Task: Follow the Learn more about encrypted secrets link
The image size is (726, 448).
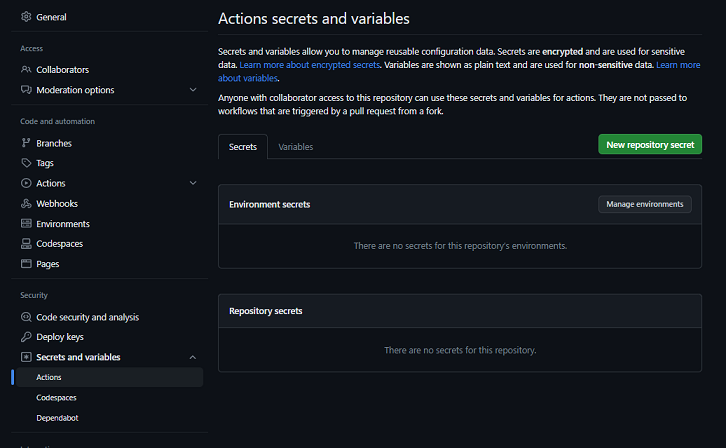Action: [309, 65]
